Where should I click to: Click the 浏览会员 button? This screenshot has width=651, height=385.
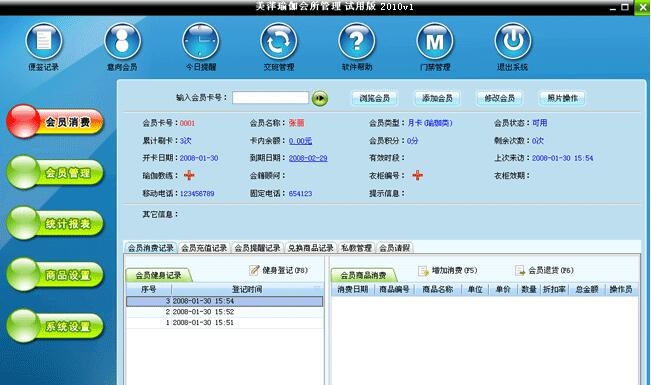pos(374,98)
